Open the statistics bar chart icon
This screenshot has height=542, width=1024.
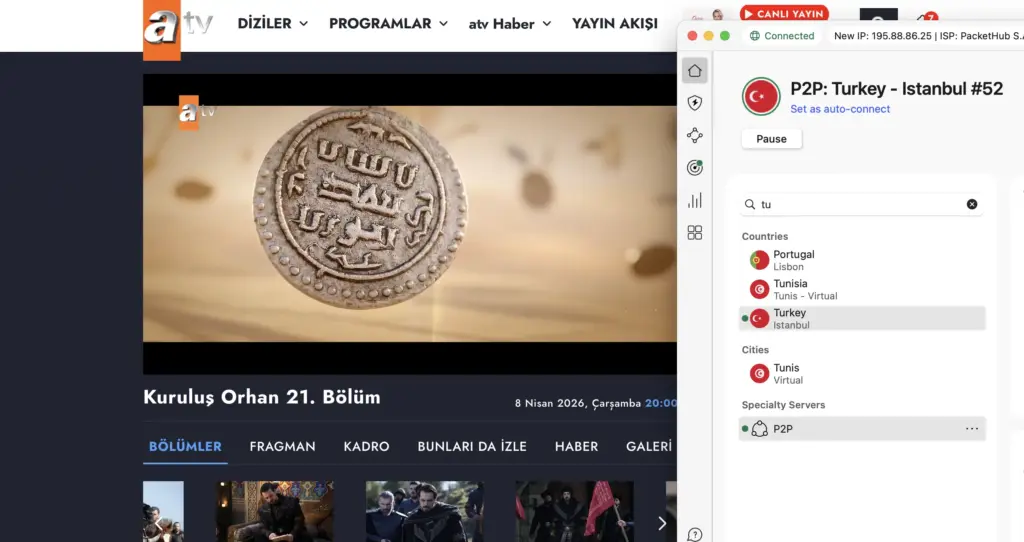695,200
